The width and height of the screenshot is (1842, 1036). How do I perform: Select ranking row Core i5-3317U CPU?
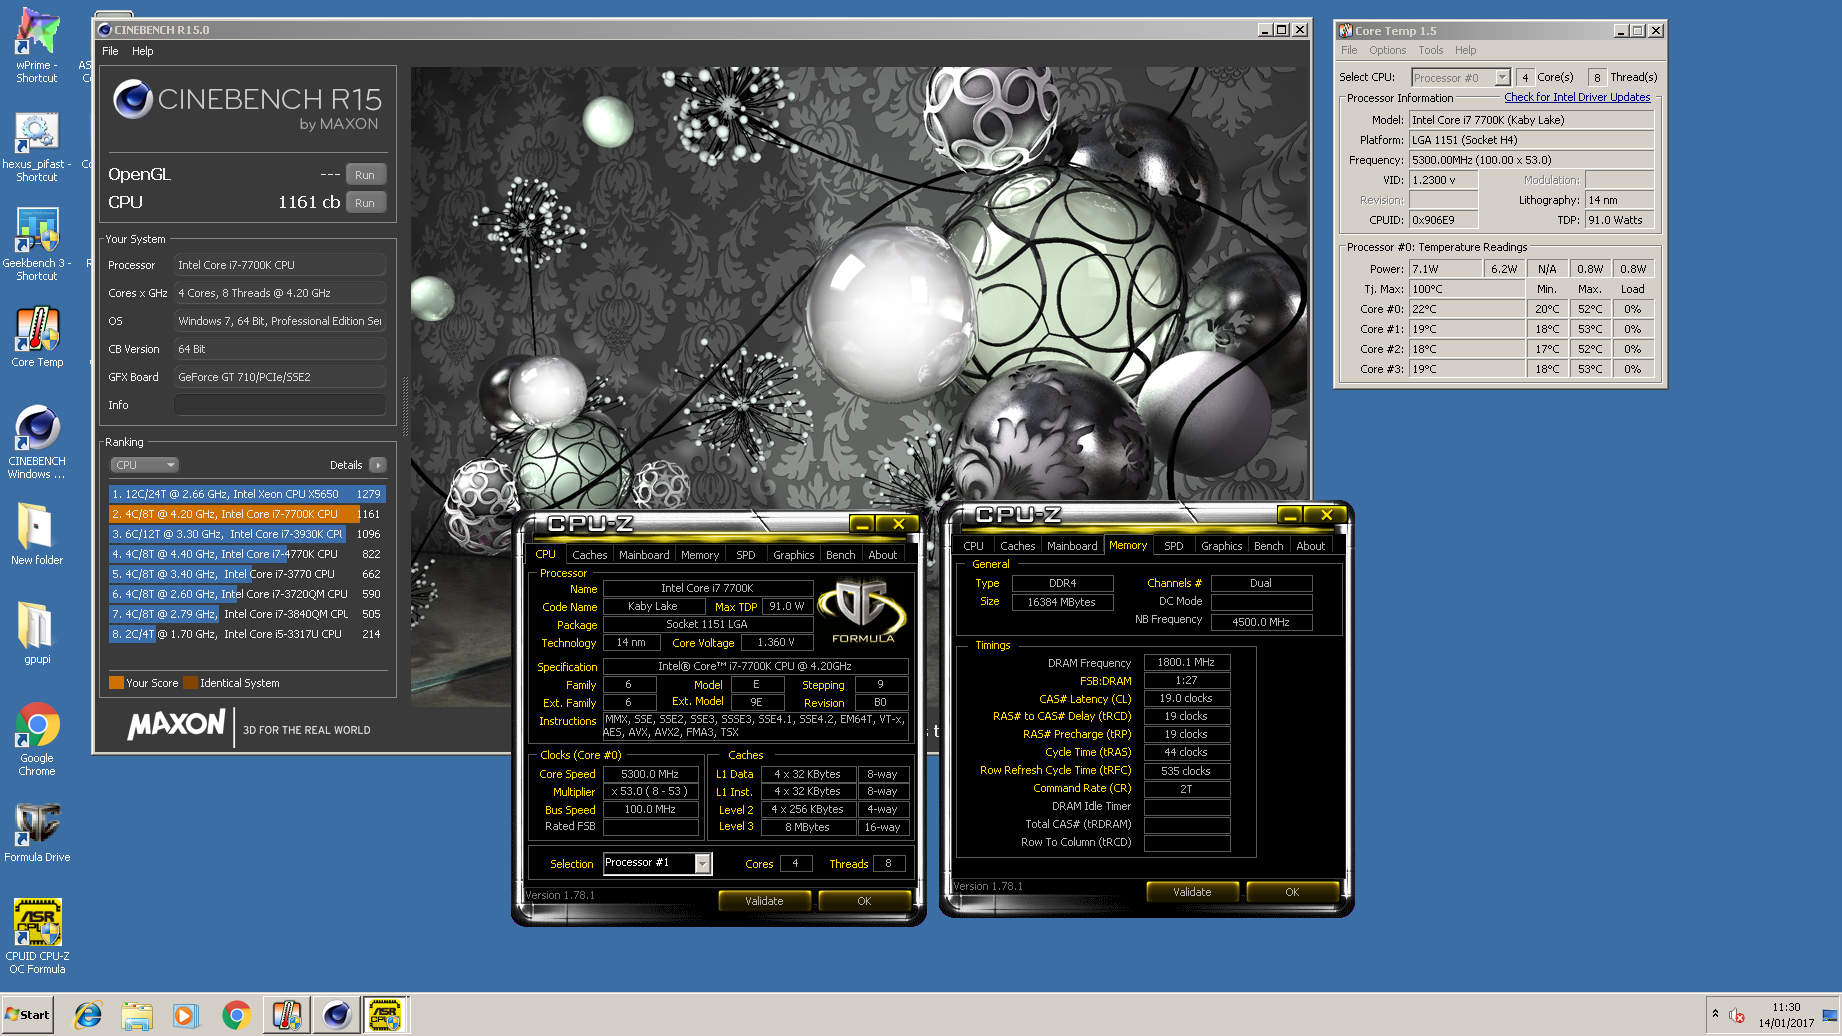point(247,634)
